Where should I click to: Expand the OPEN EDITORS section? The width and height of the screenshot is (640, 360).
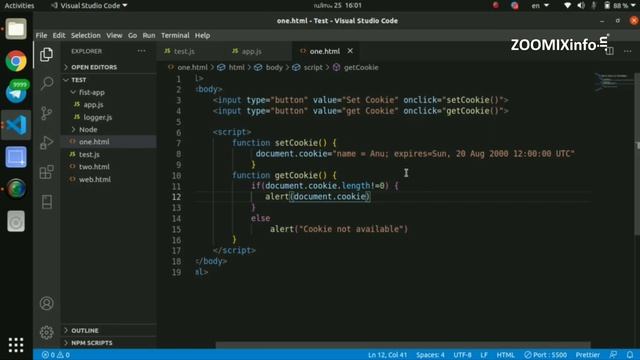(x=94, y=67)
